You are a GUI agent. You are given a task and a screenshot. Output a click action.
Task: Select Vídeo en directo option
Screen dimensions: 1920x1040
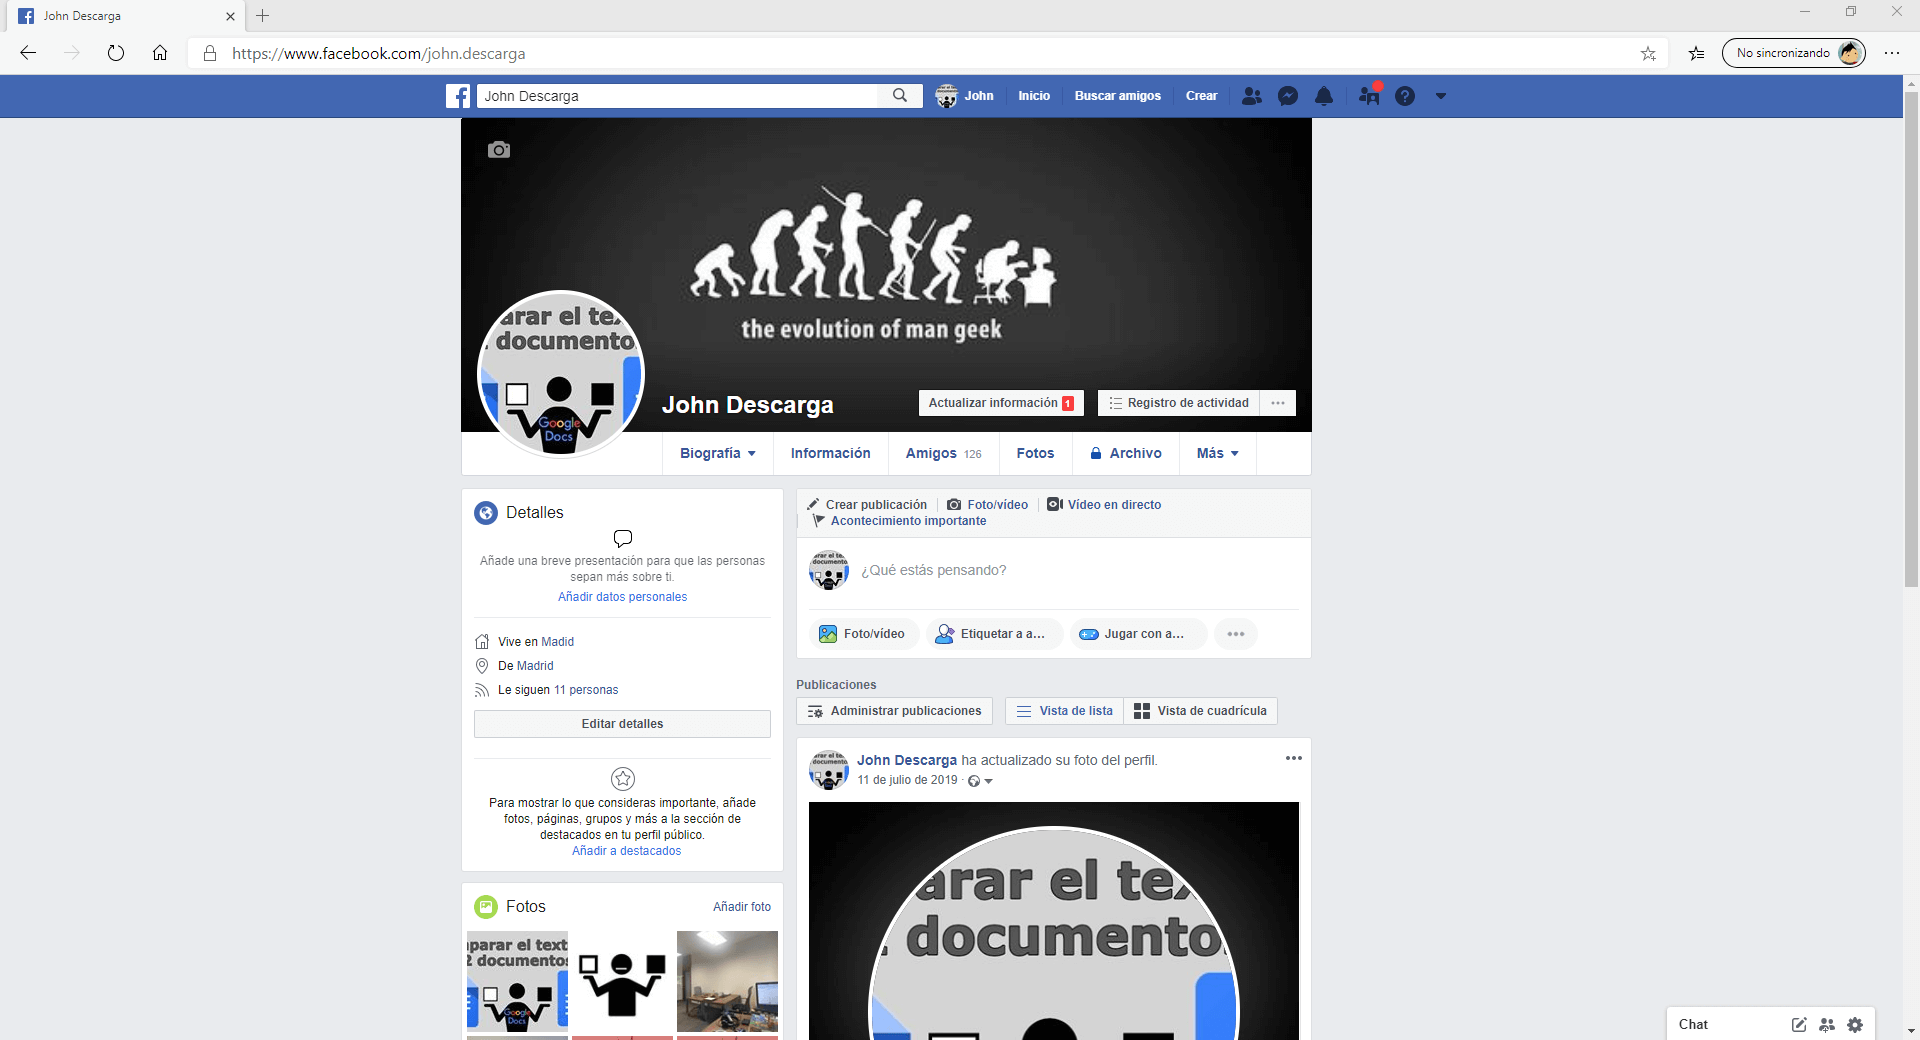tap(1104, 505)
